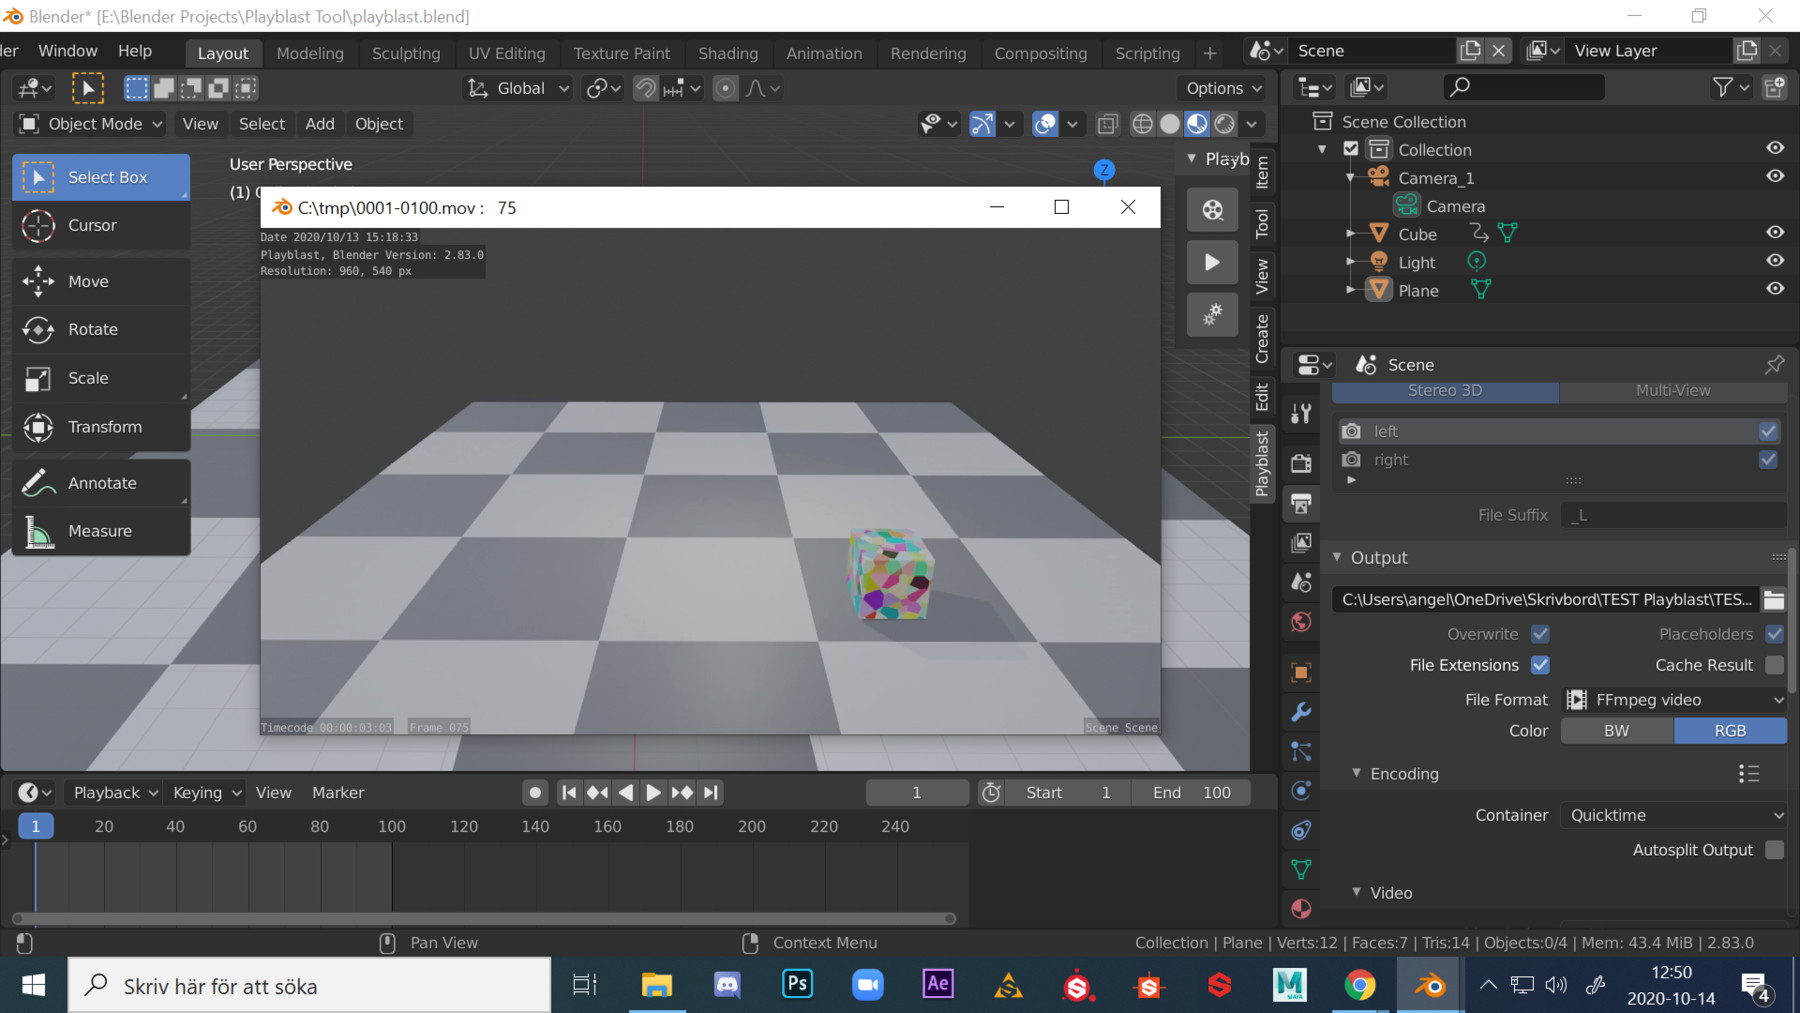Viewport: 1800px width, 1013px height.
Task: Open the Tool settings properties tab
Action: pos(1301,413)
